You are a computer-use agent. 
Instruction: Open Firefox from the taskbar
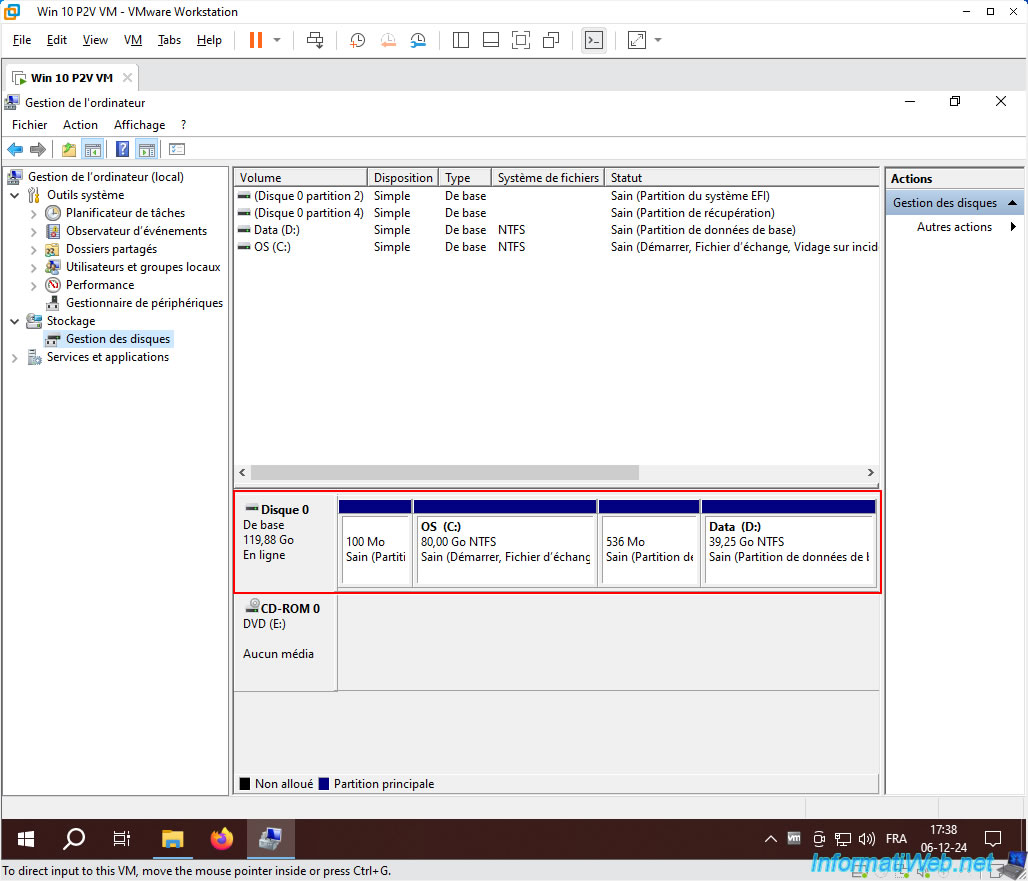[x=222, y=838]
